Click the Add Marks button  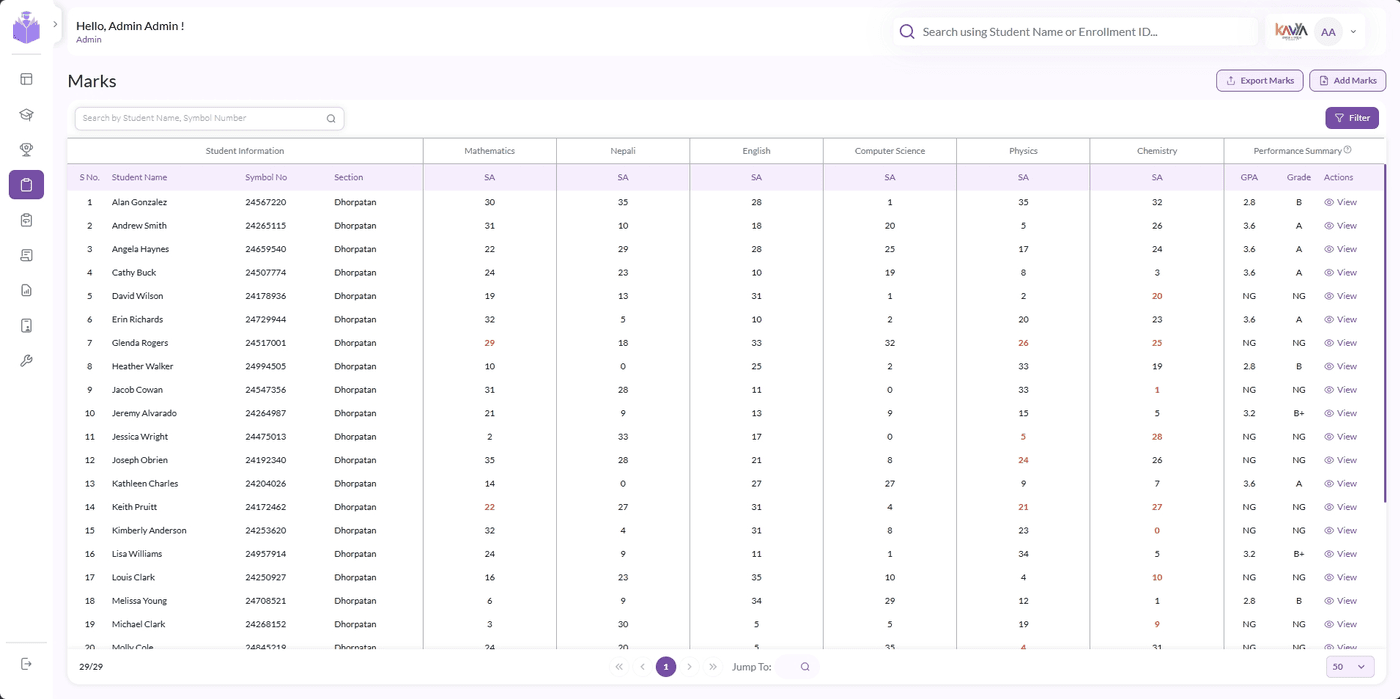tap(1347, 81)
